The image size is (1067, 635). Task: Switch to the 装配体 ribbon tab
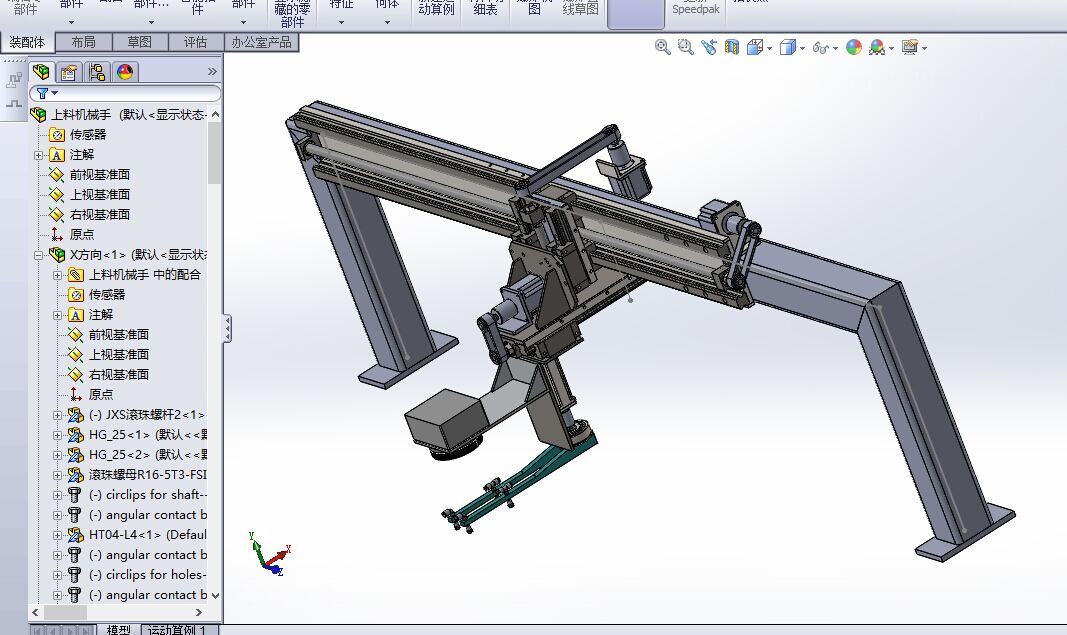[x=27, y=42]
